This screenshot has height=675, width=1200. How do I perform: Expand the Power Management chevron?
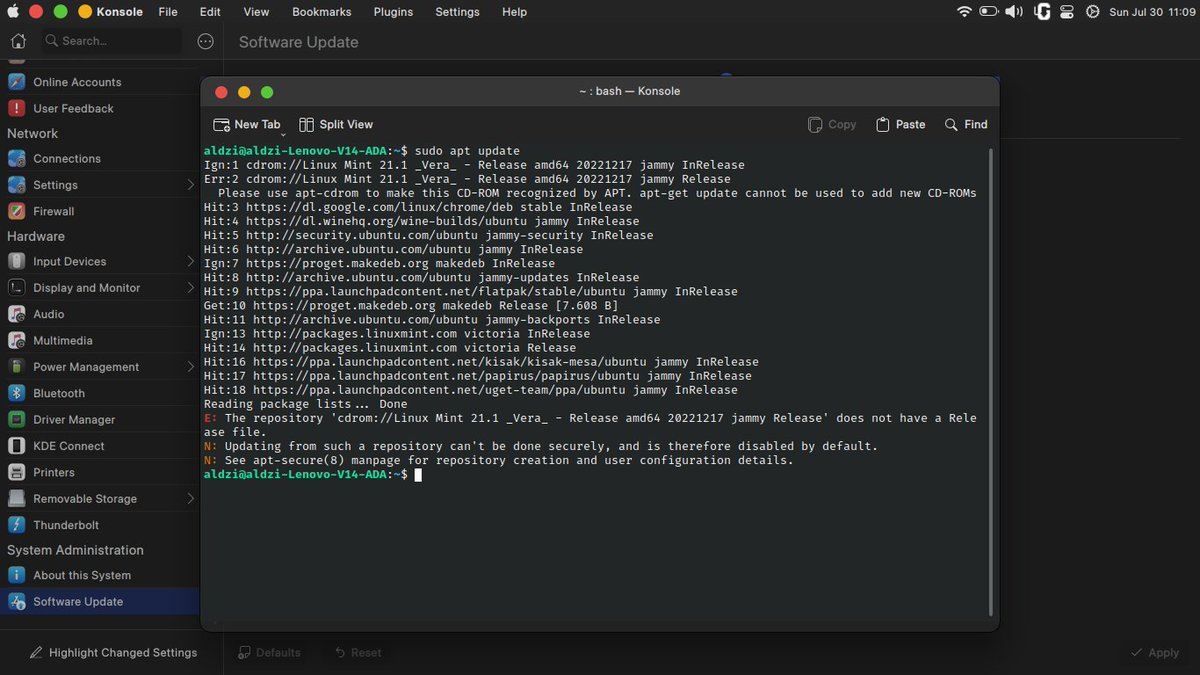(x=190, y=367)
